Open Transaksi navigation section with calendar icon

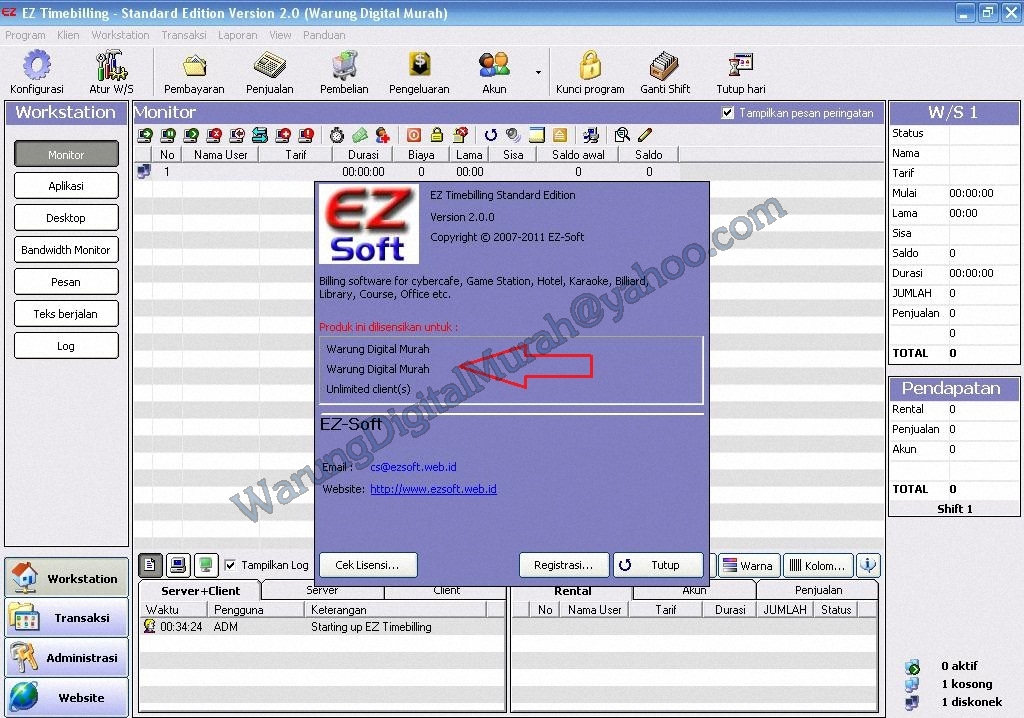[67, 617]
